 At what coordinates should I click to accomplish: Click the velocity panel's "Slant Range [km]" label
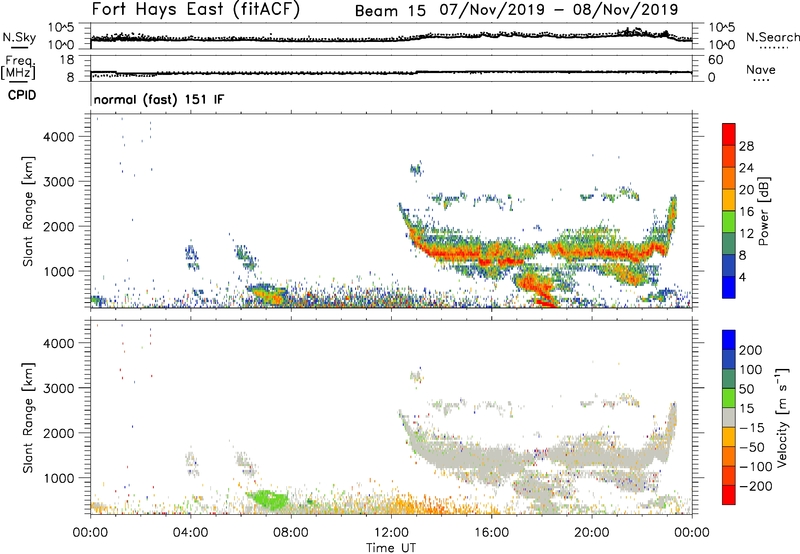click(28, 417)
